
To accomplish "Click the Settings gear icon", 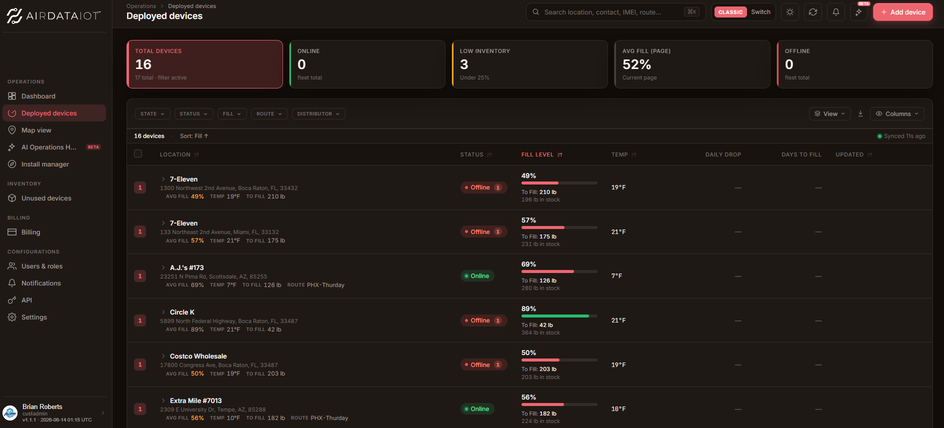I will click(x=12, y=317).
